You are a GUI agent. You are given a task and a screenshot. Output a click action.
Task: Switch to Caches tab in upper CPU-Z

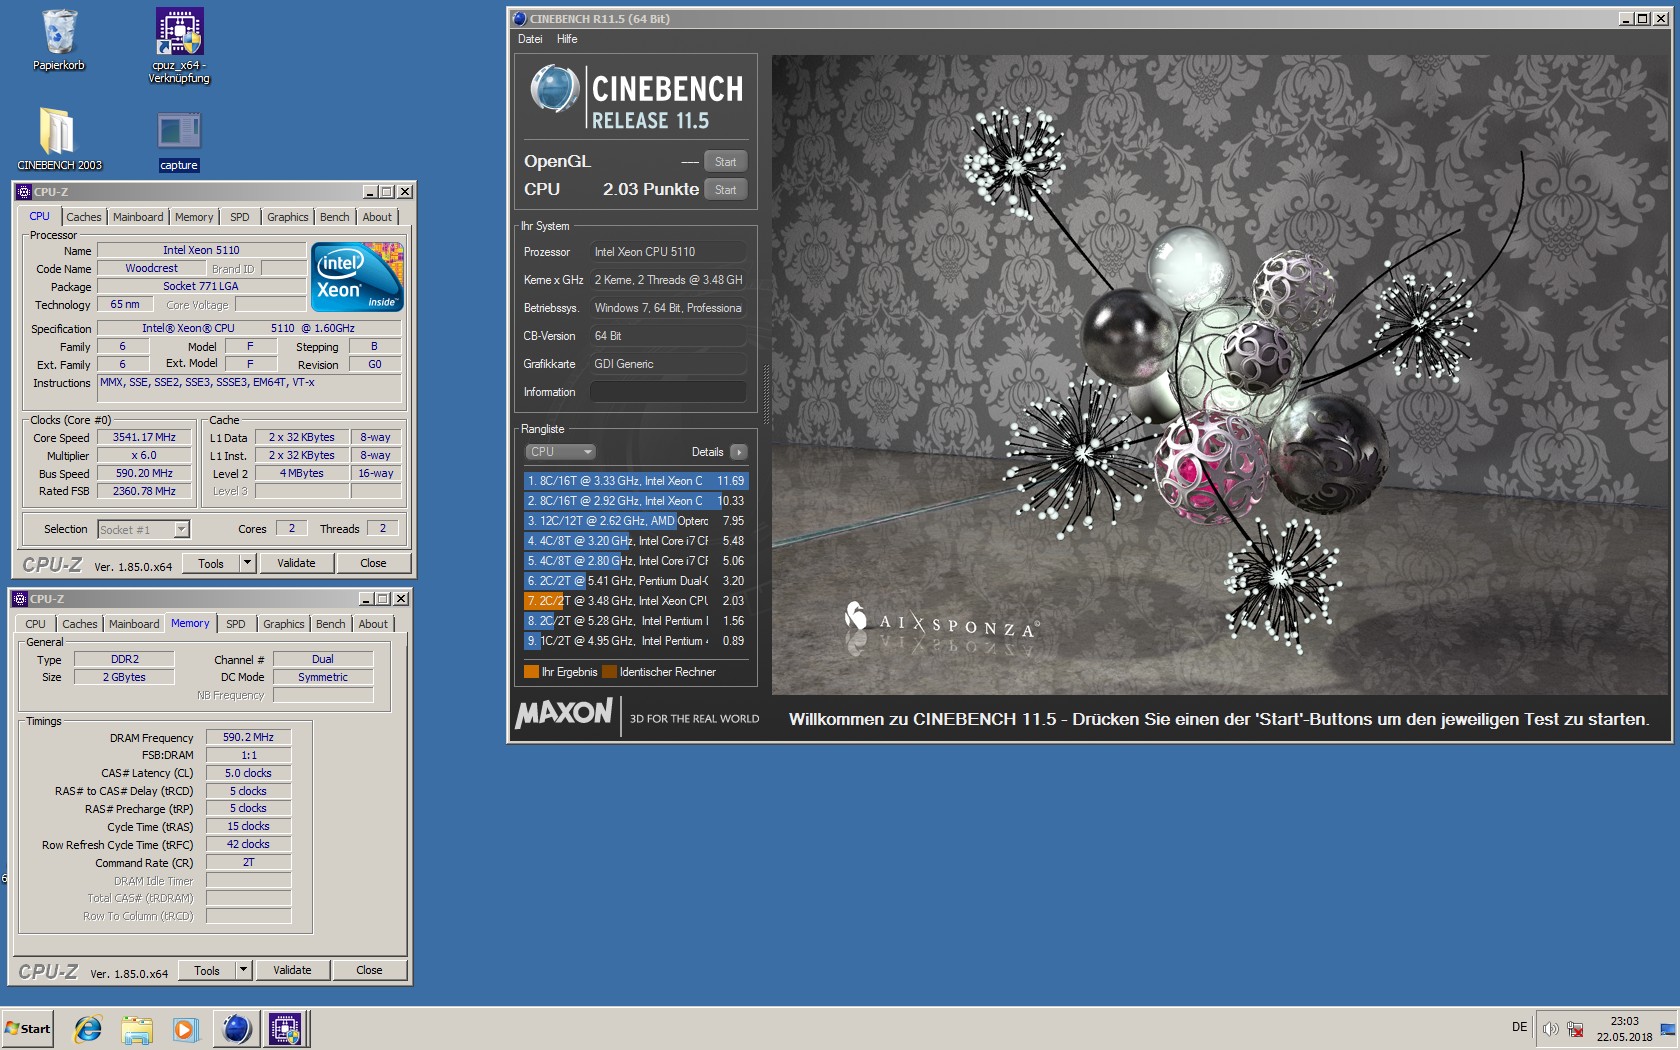(84, 217)
